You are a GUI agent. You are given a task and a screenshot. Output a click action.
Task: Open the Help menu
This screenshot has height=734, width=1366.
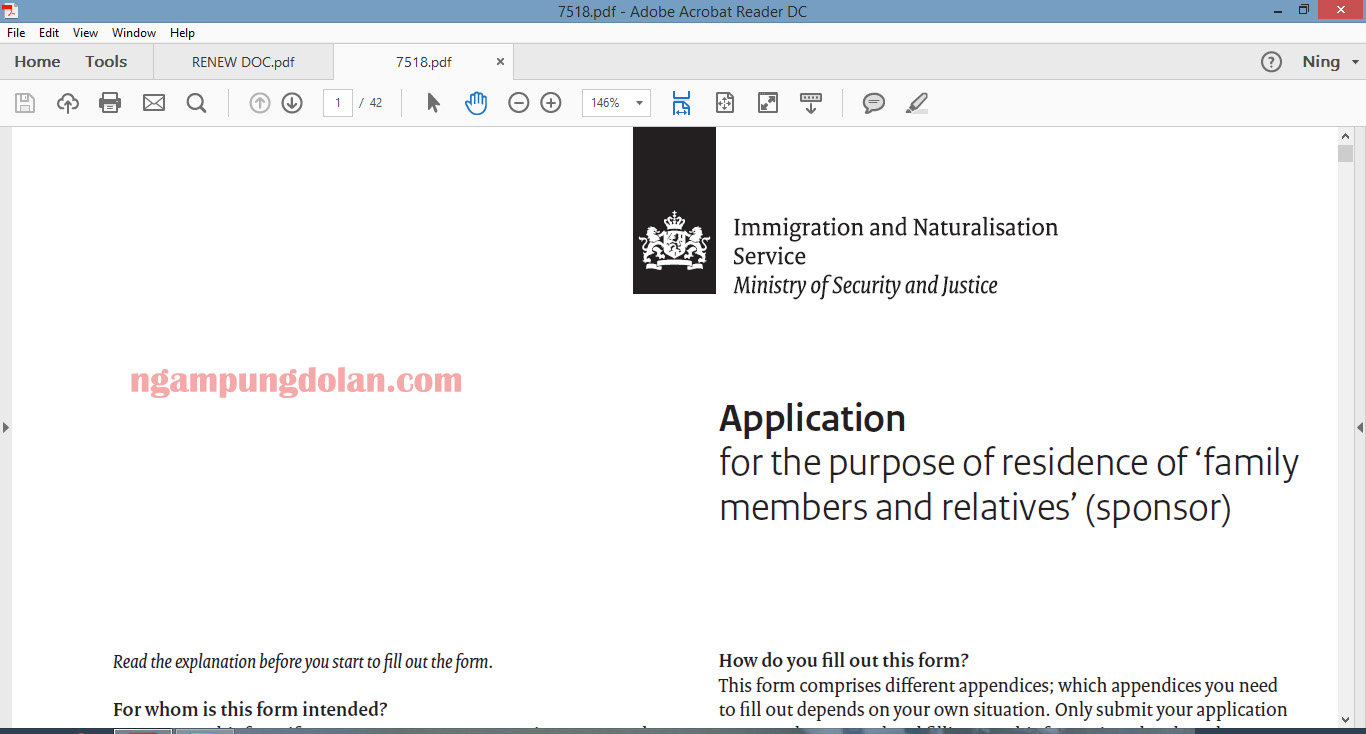(182, 33)
